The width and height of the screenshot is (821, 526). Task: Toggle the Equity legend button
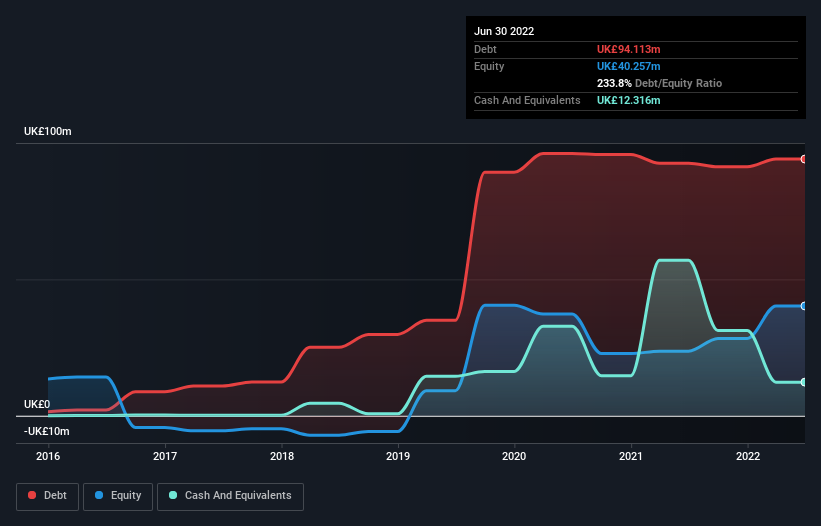click(x=118, y=496)
